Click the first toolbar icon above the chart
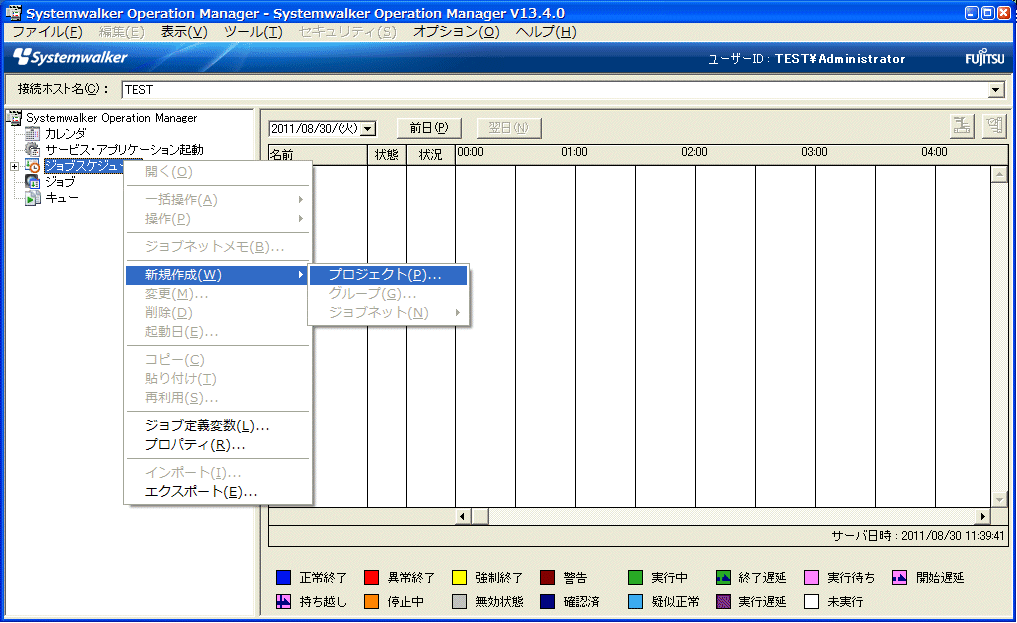The image size is (1017, 623). pyautogui.click(x=962, y=126)
